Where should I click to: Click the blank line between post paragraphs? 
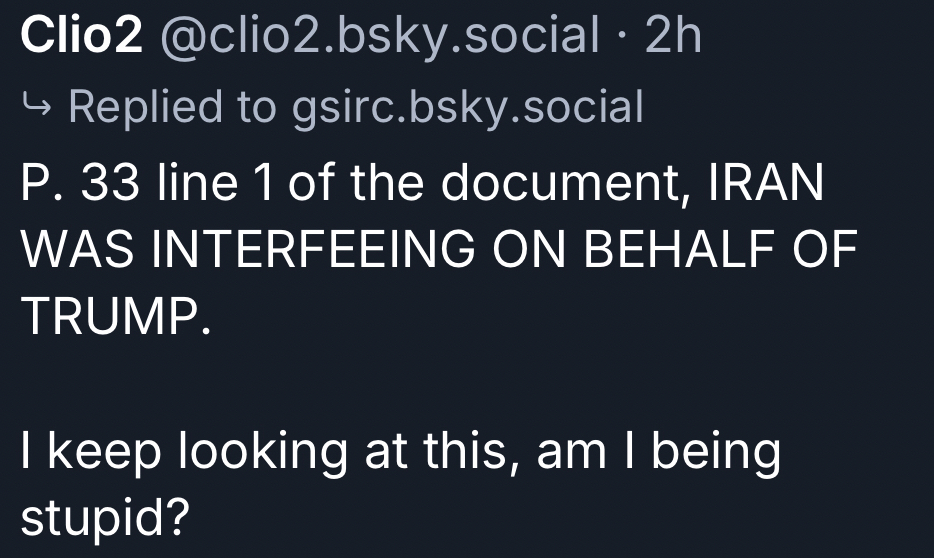point(400,384)
